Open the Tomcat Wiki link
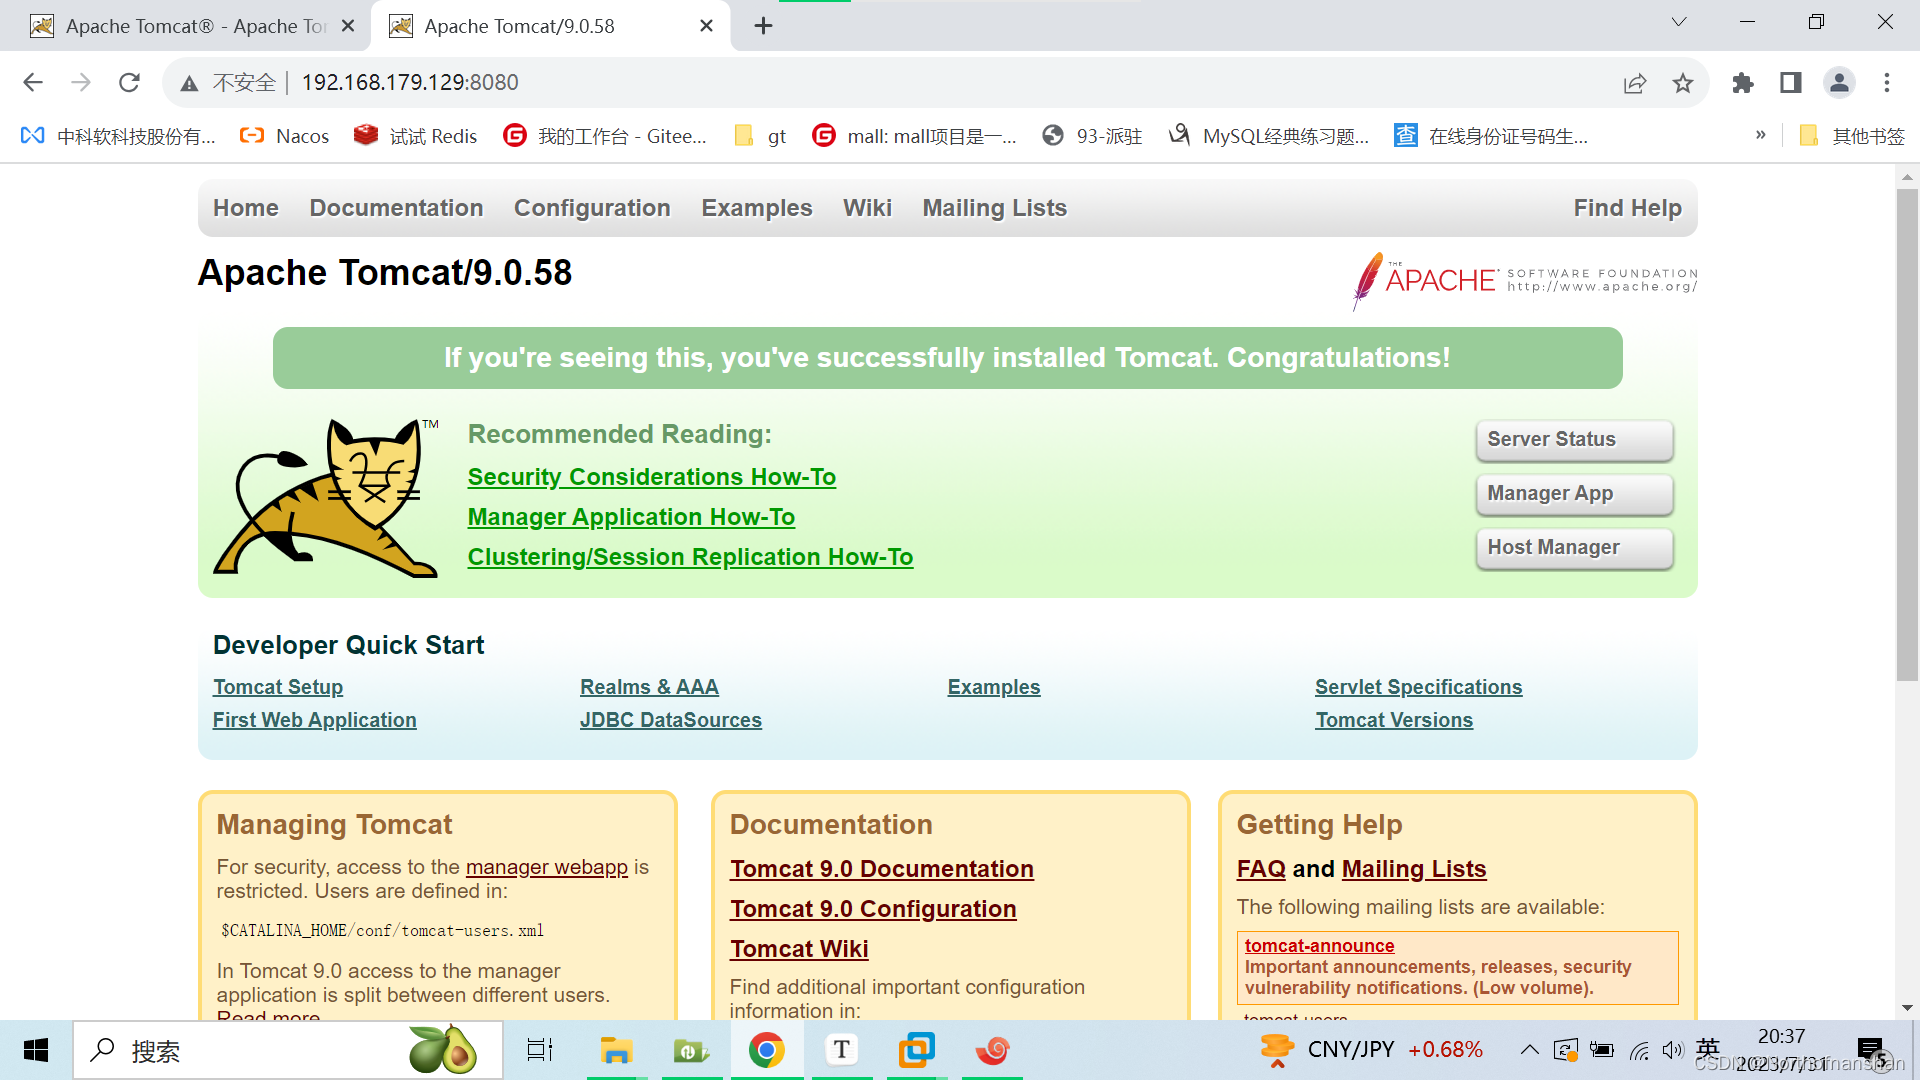 tap(799, 949)
